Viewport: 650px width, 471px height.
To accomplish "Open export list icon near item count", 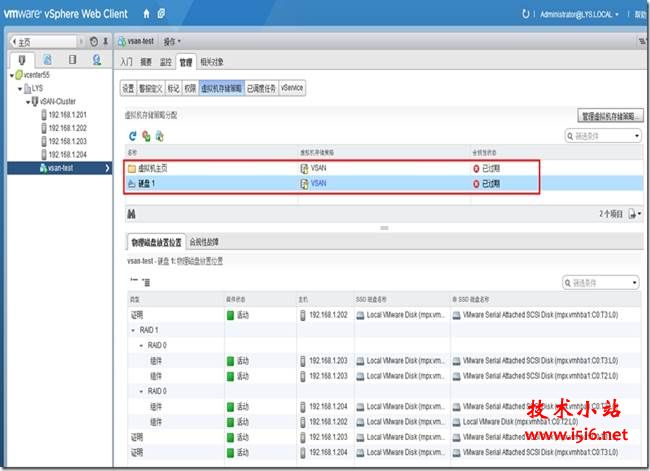I will tap(634, 214).
